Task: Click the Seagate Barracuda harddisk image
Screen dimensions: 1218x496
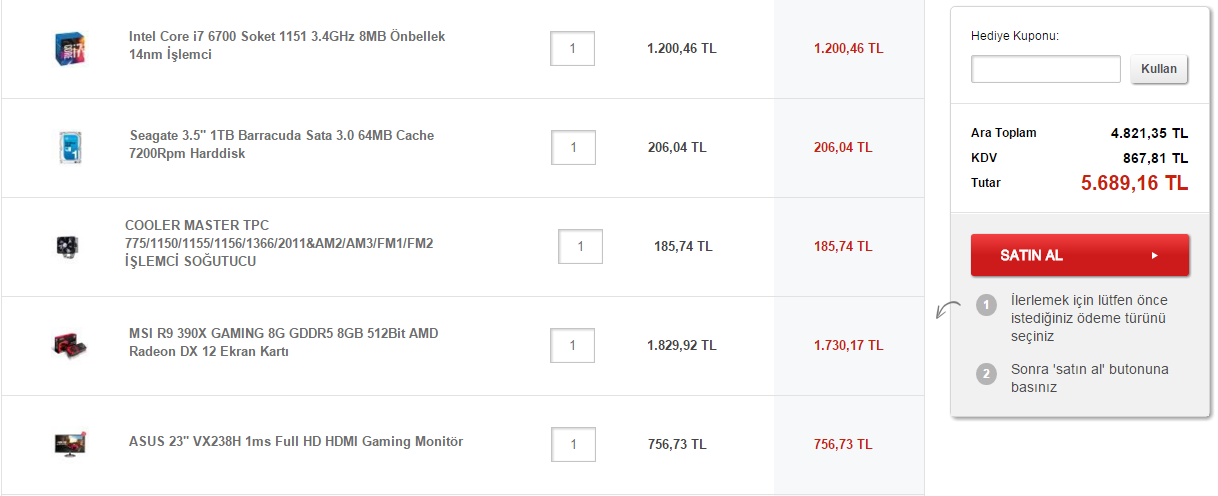Action: pyautogui.click(x=69, y=147)
